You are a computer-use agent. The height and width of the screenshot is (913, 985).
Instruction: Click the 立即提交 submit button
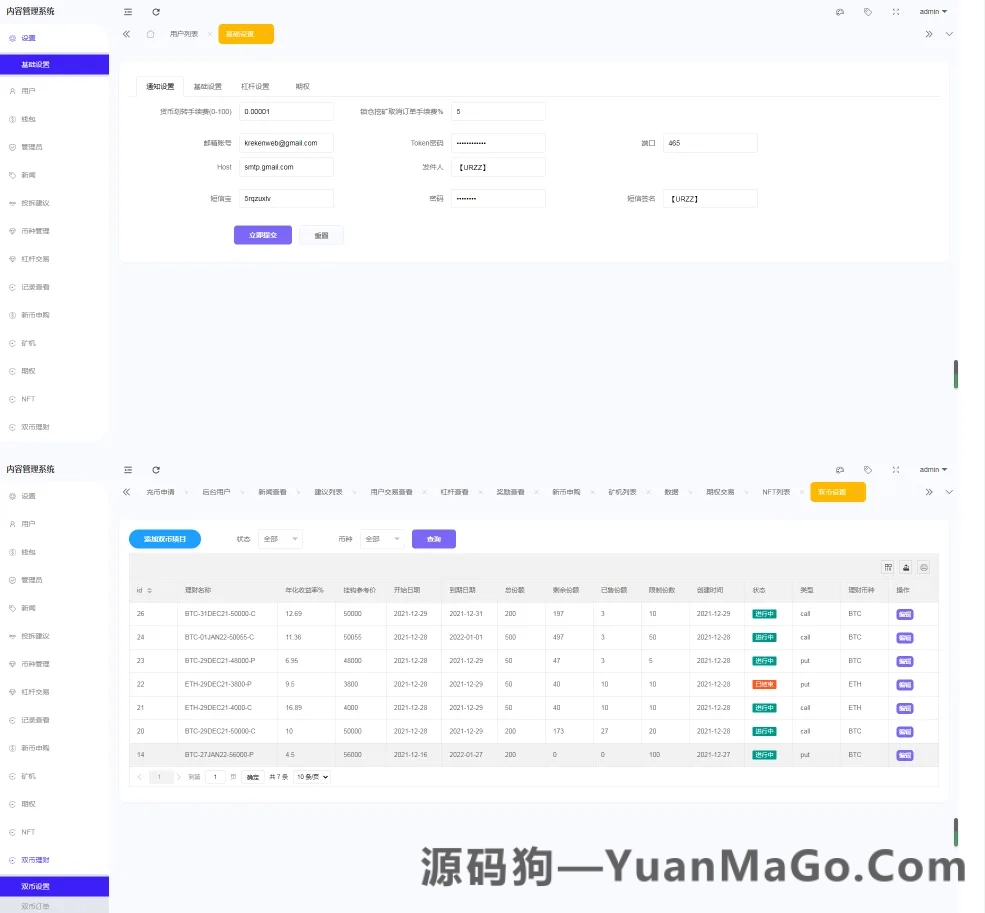(x=262, y=234)
